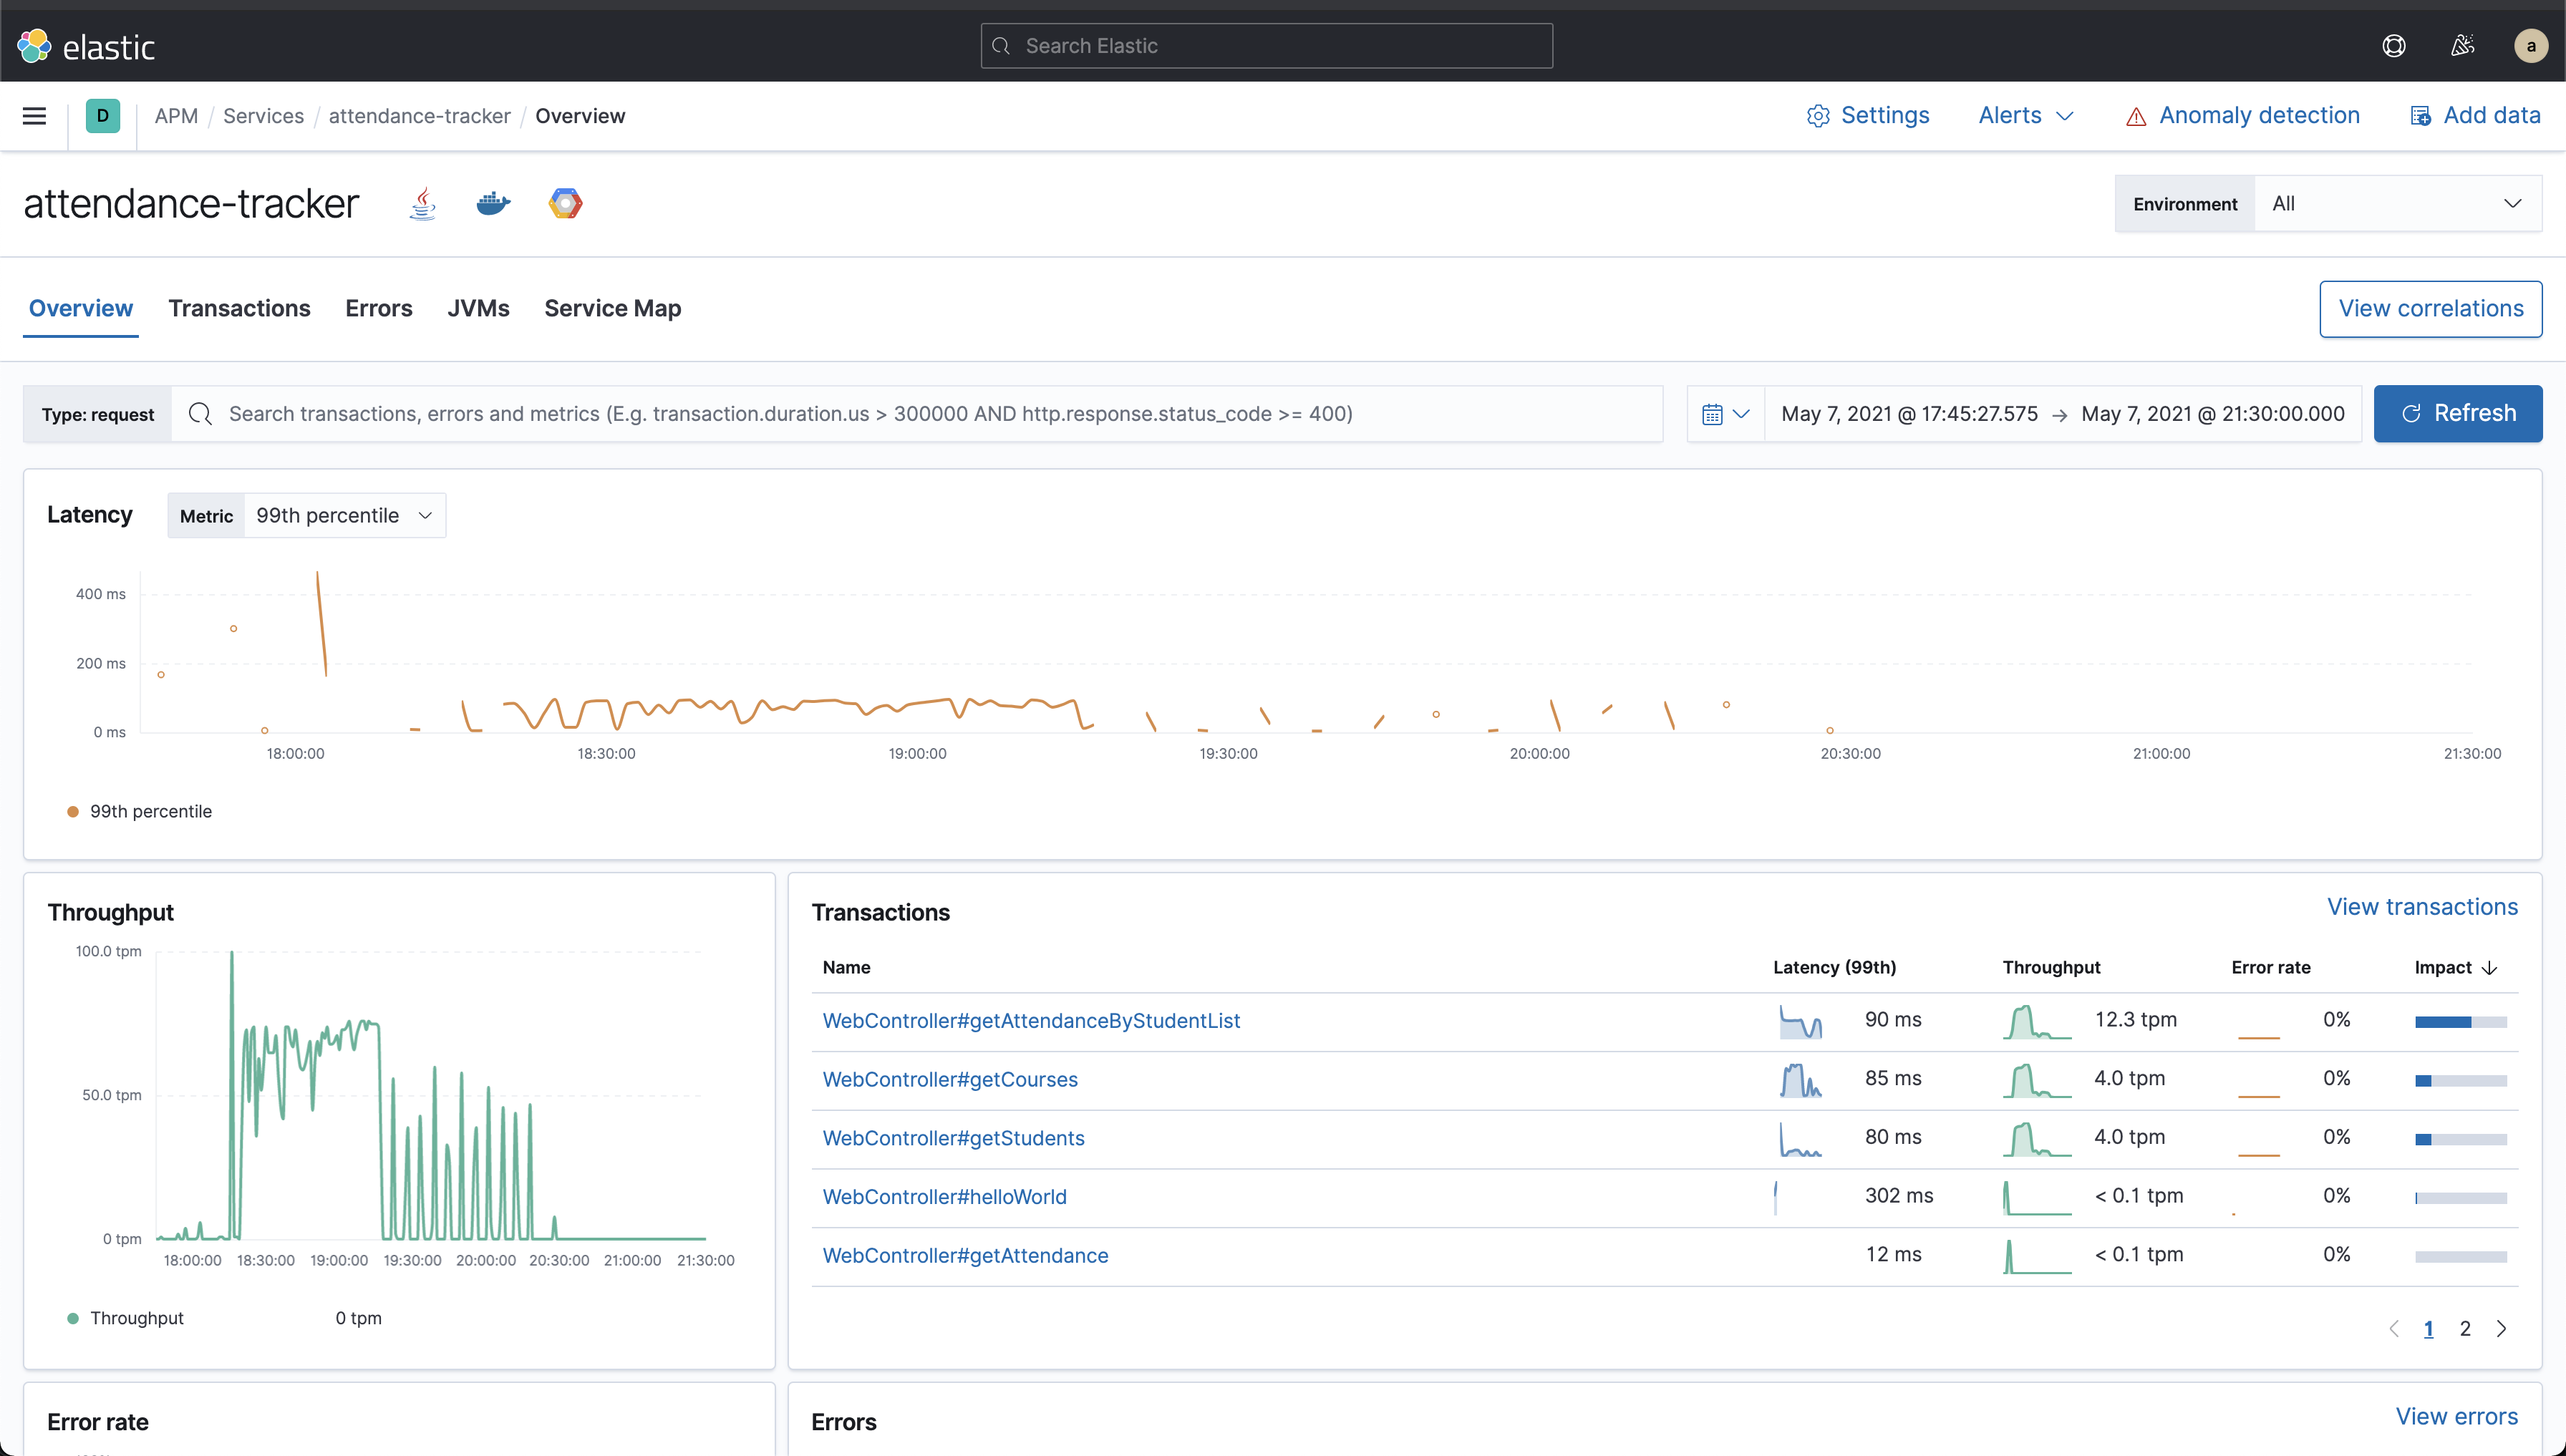2566x1456 pixels.
Task: Open the Service Map tab
Action: [612, 308]
